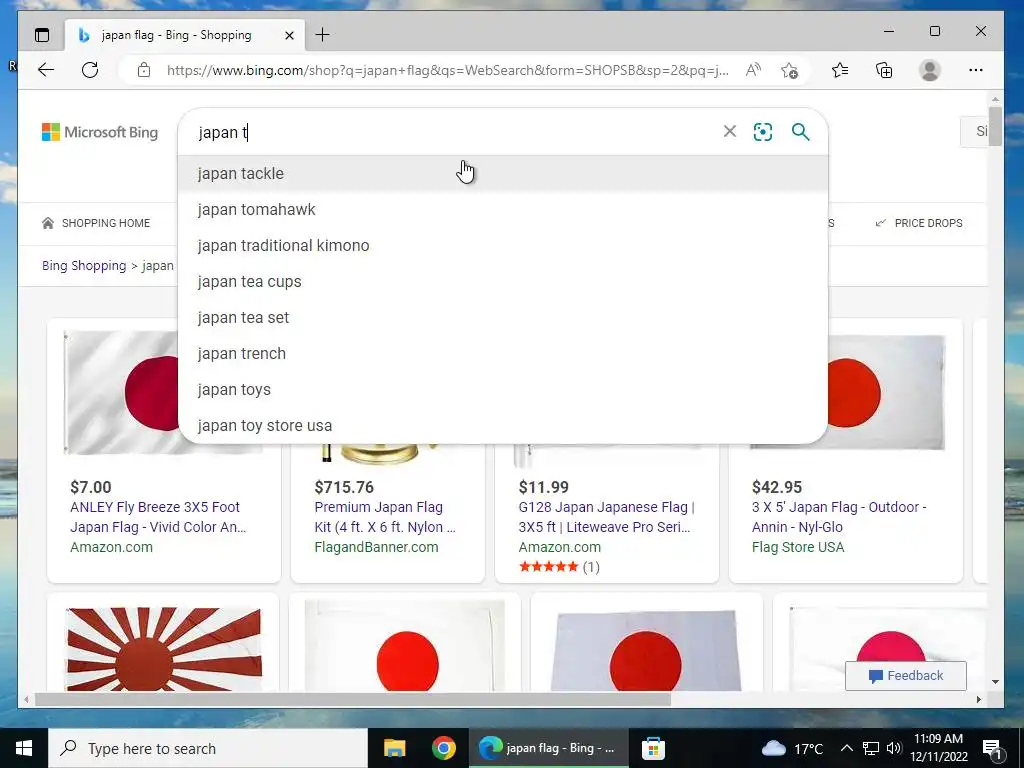The width and height of the screenshot is (1024, 768).
Task: Open Microsoft Store from taskbar
Action: [653, 748]
